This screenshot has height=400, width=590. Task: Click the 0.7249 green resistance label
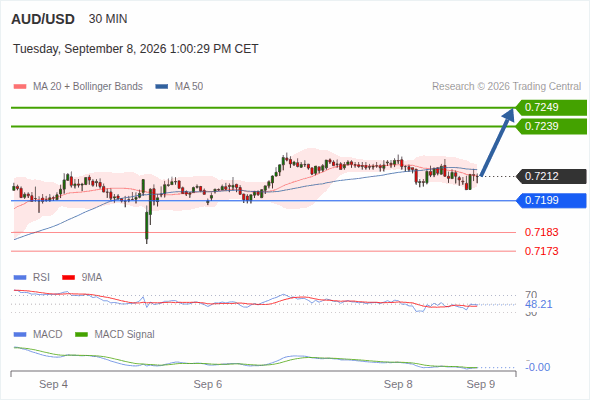point(551,108)
